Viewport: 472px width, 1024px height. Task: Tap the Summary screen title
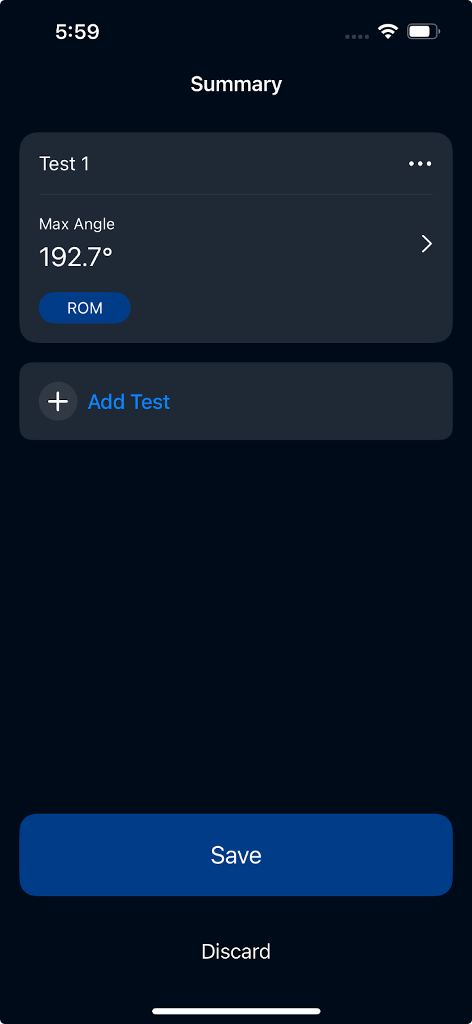click(x=236, y=84)
